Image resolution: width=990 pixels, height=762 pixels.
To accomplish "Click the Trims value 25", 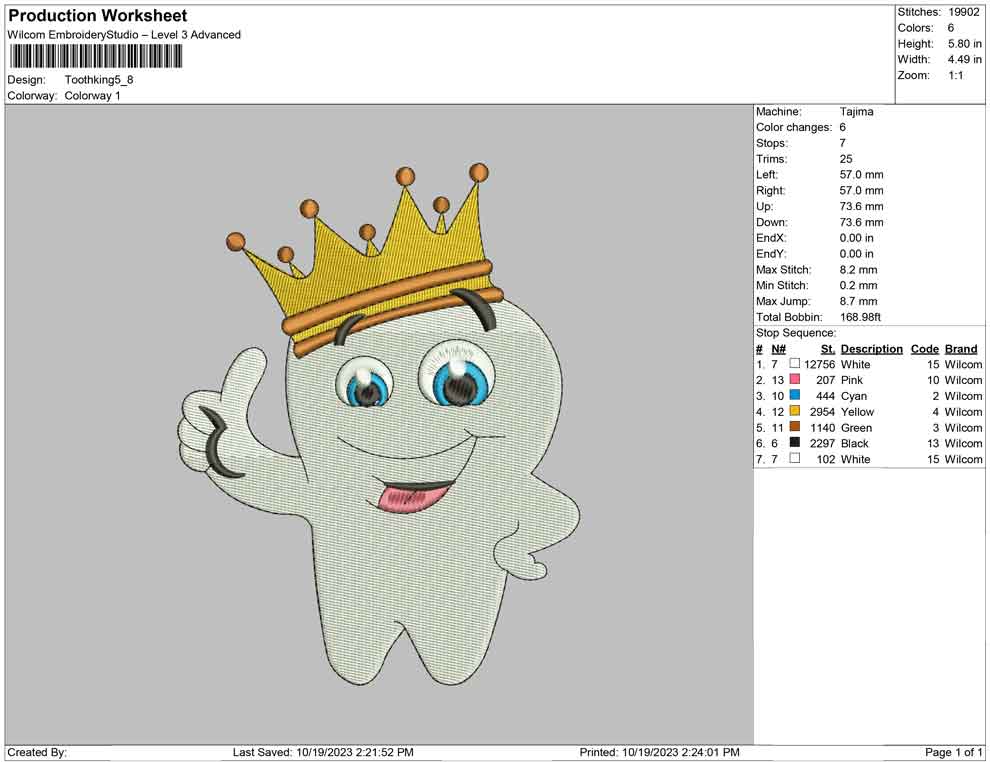I will (x=846, y=159).
